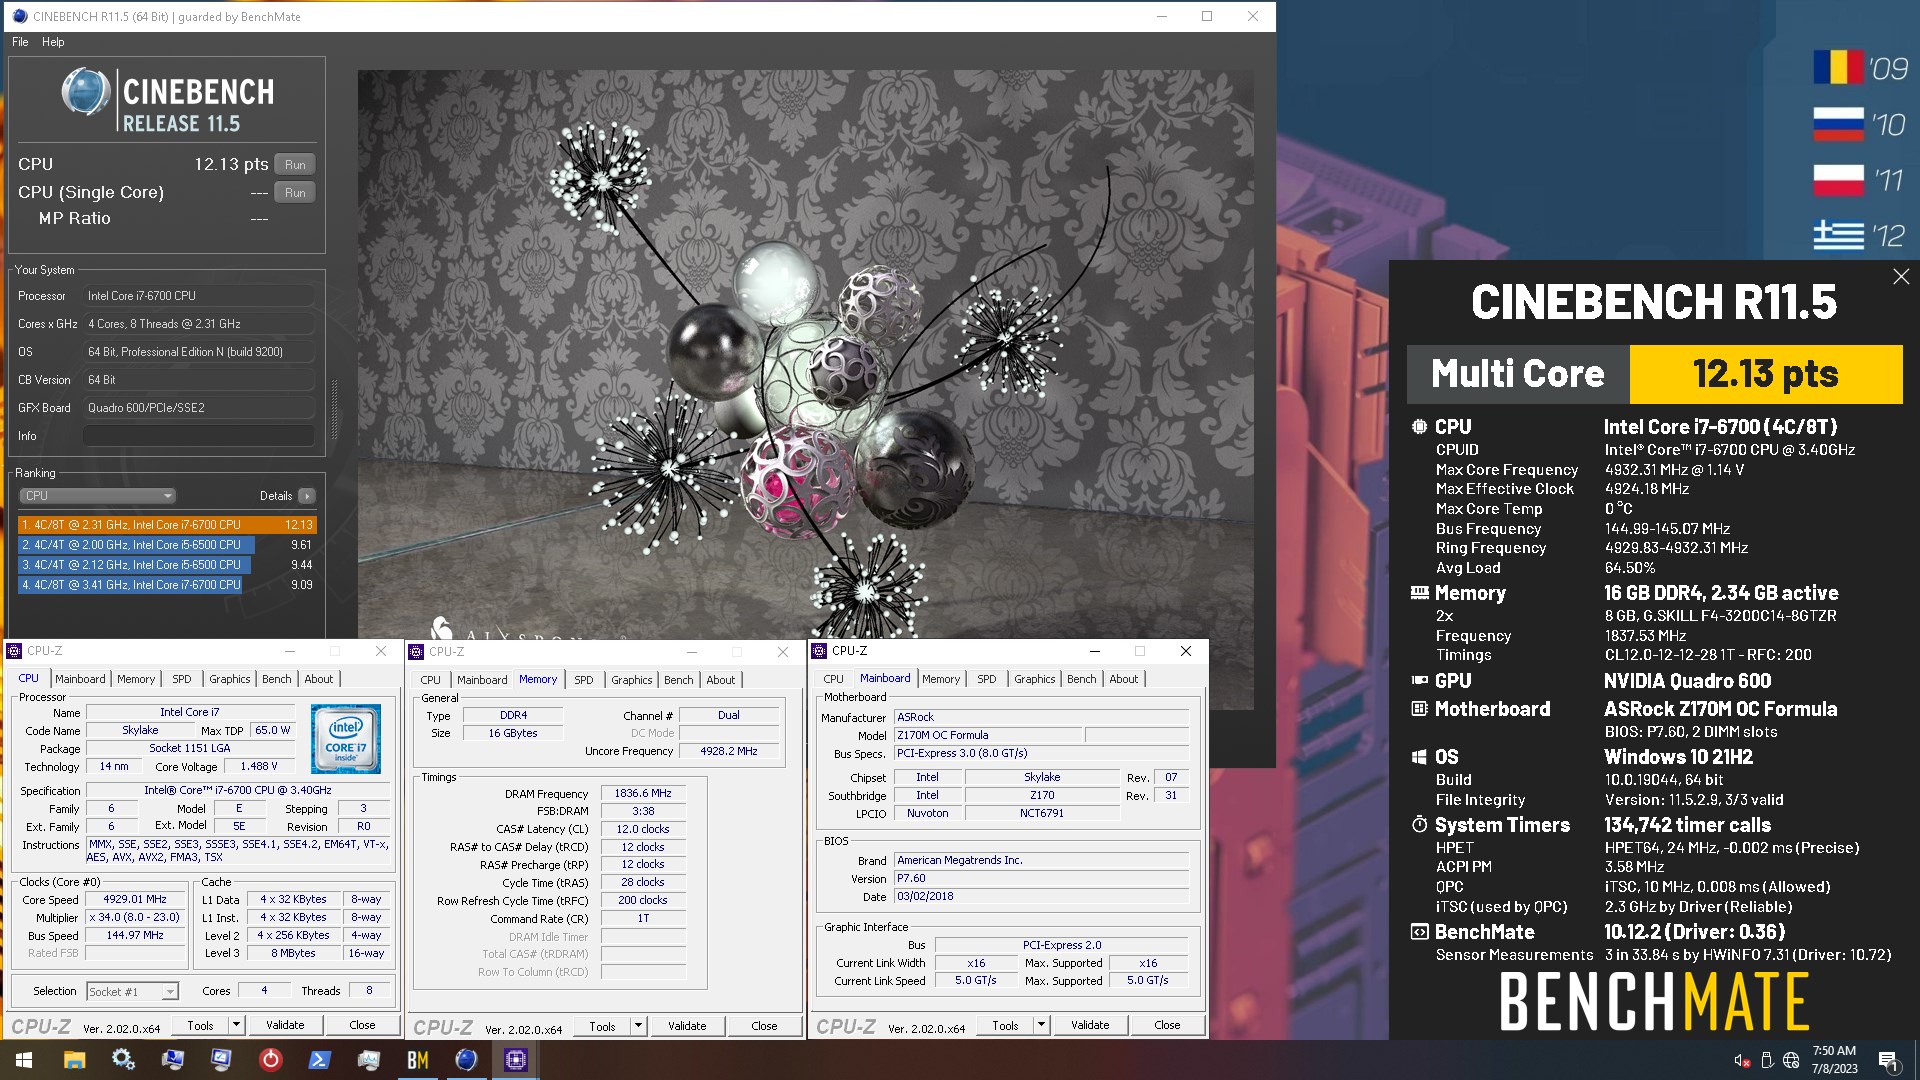Open the red power button app in taskbar
This screenshot has width=1920, height=1080.
270,1060
